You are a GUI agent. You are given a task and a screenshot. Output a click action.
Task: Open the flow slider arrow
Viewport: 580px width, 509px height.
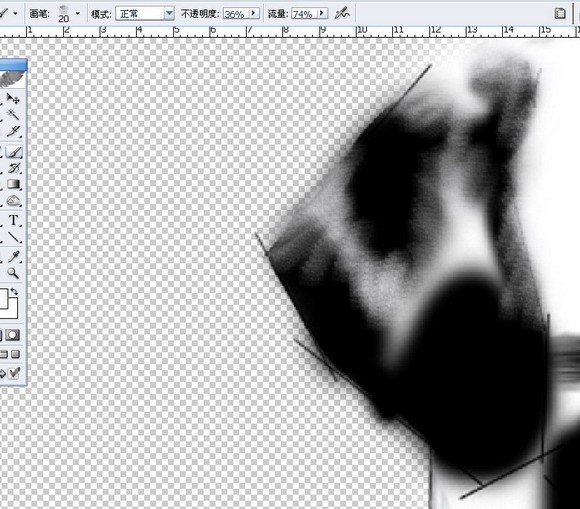pos(322,14)
